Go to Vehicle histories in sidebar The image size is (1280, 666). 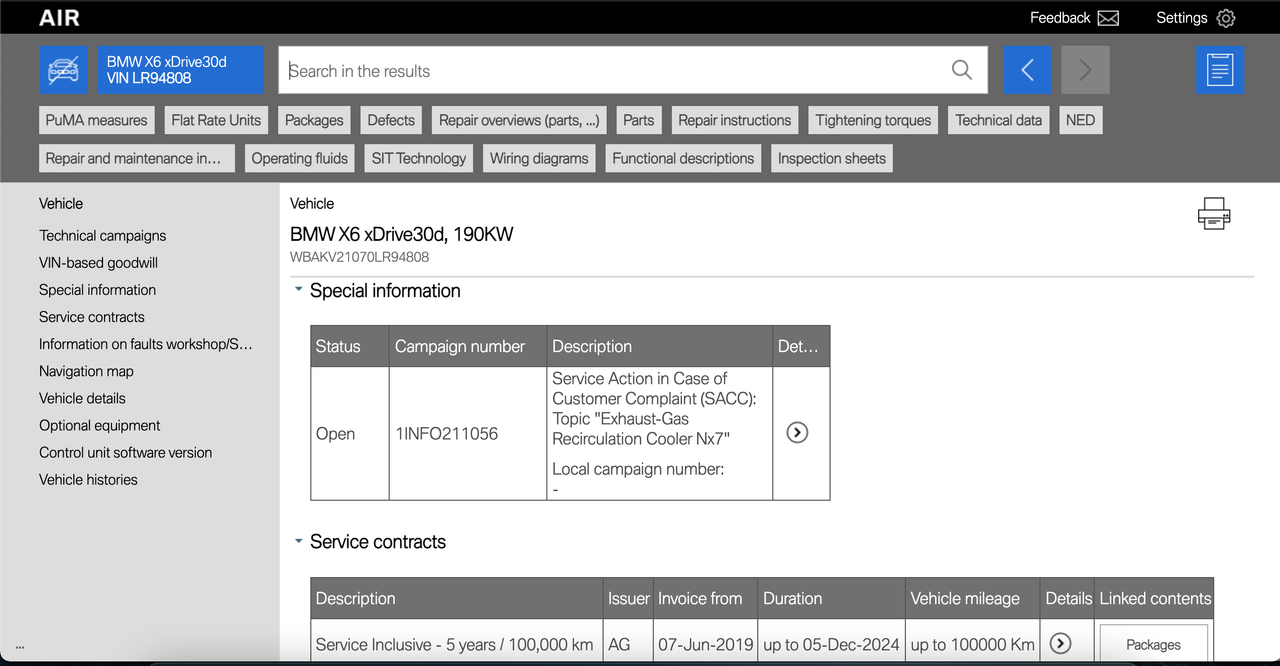[x=88, y=479]
